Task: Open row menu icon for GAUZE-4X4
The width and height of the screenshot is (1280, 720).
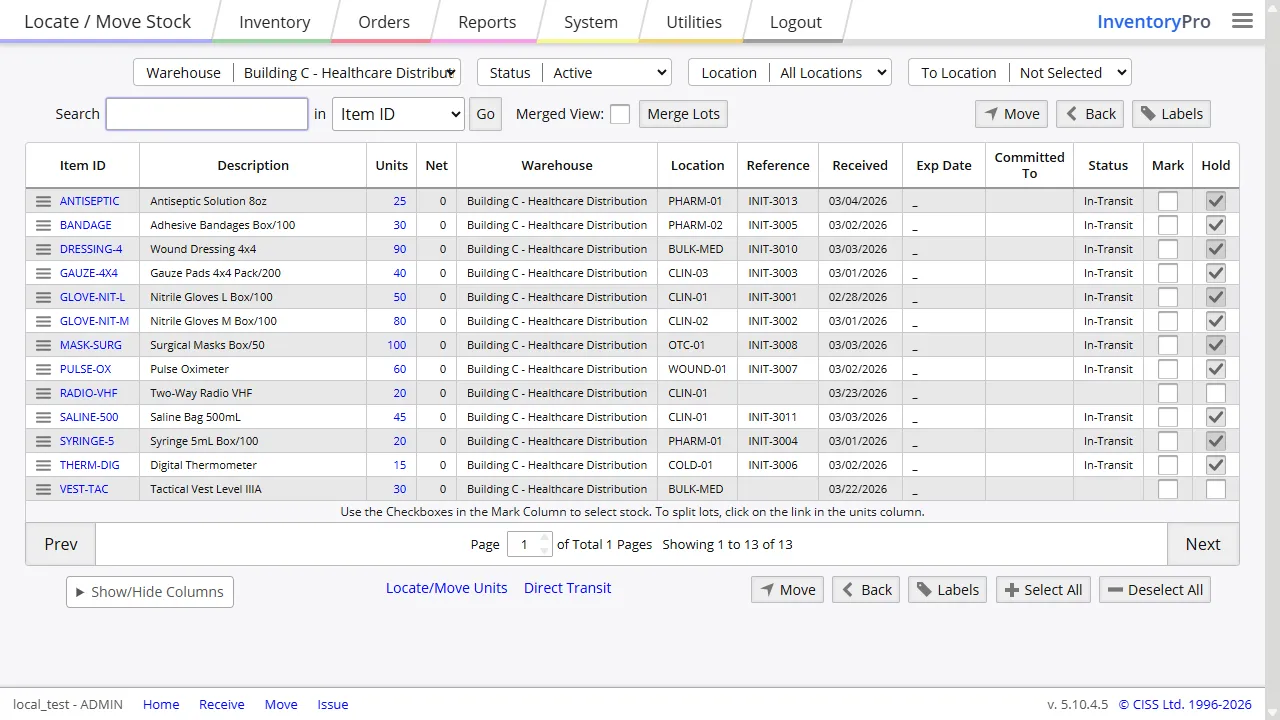Action: click(x=43, y=273)
